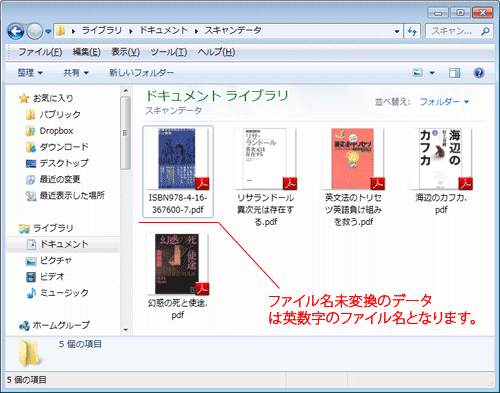The height and width of the screenshot is (393, 500).
Task: Select スキャンデータ in the address breadcrumb
Action: (233, 31)
